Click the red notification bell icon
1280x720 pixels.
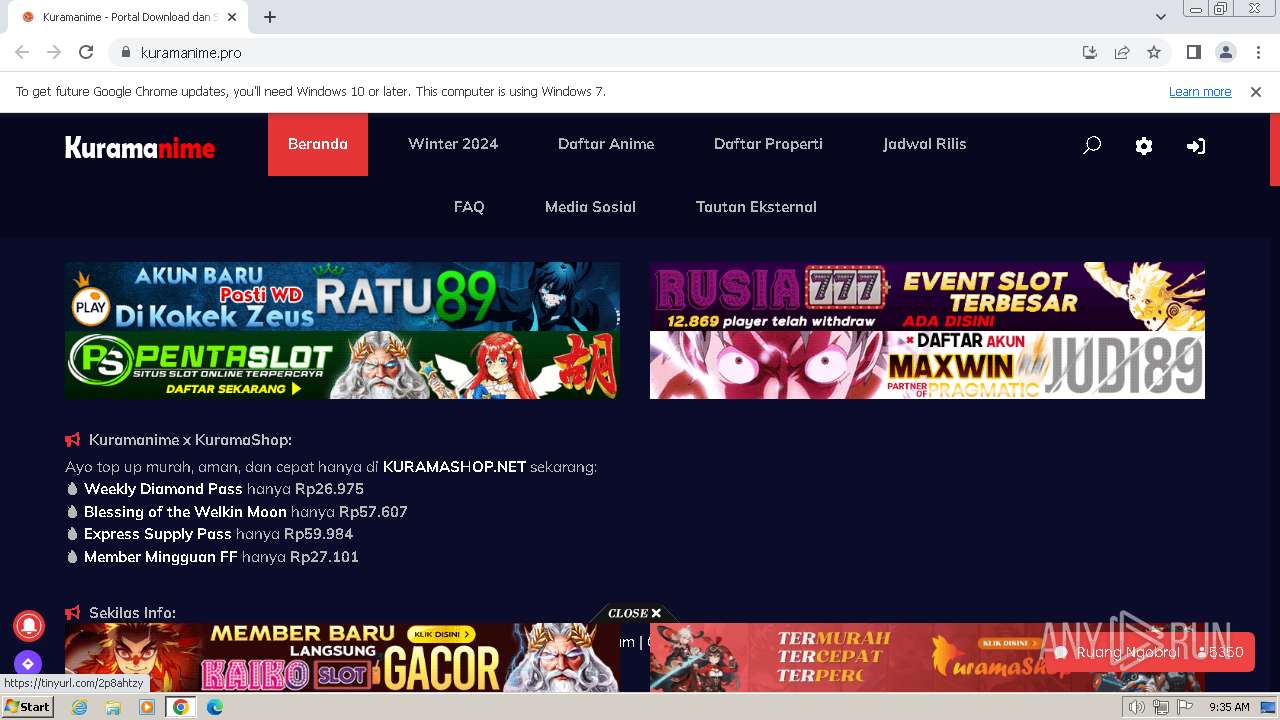pos(28,625)
